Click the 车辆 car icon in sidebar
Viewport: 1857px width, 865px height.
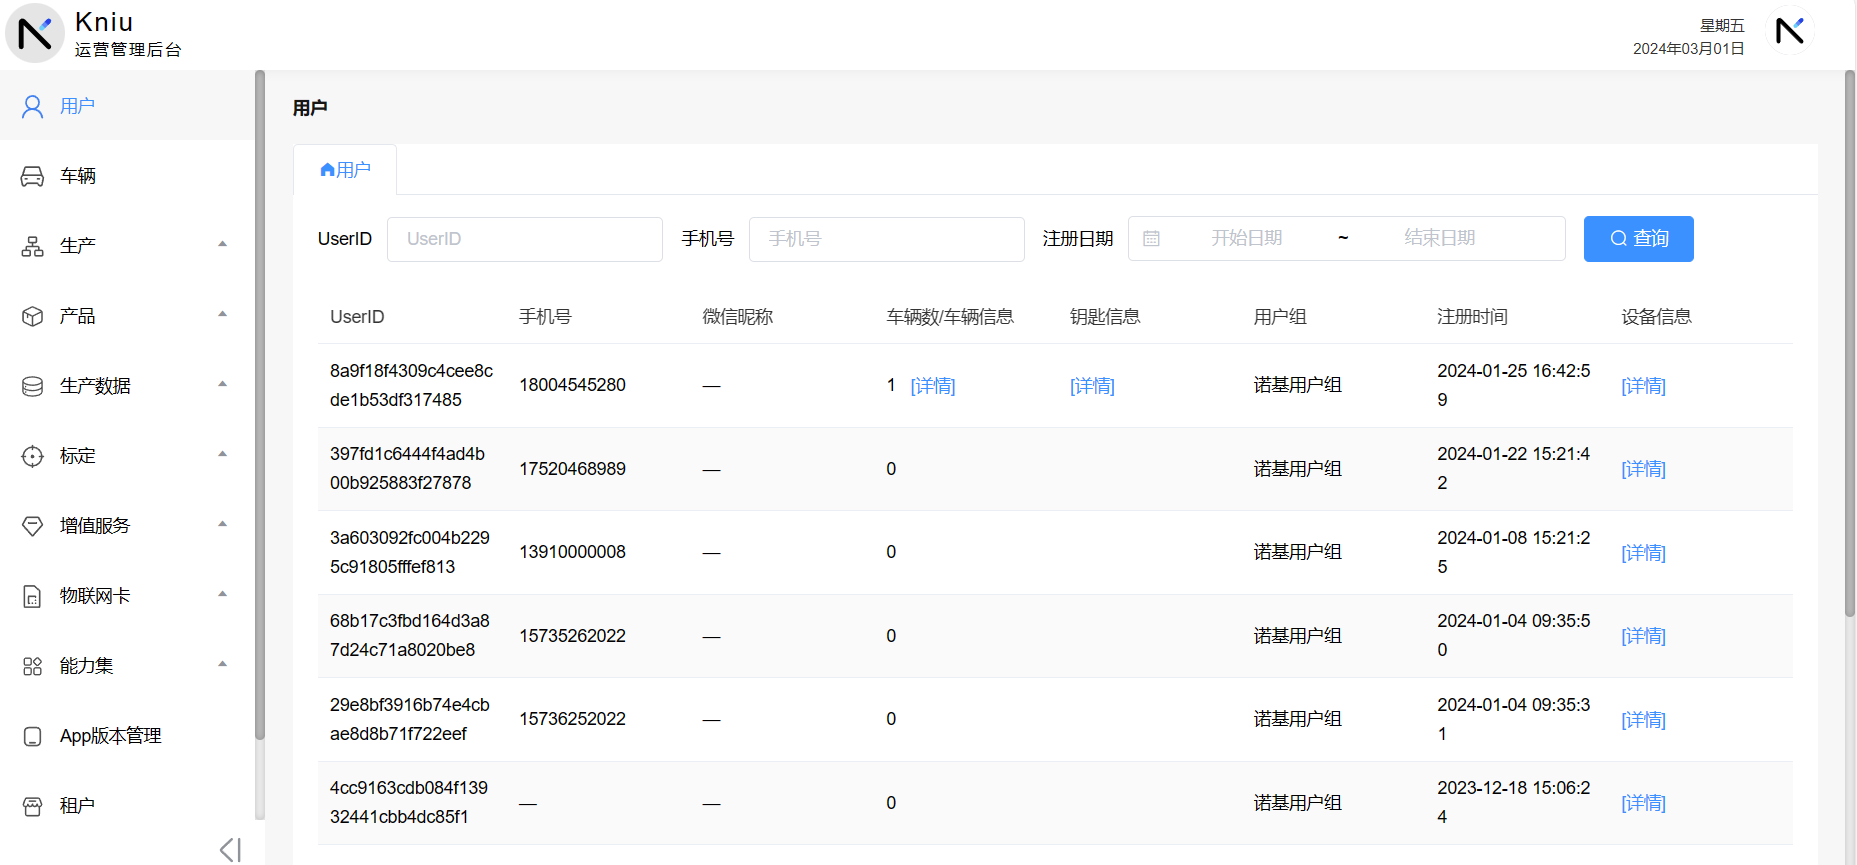click(x=33, y=176)
